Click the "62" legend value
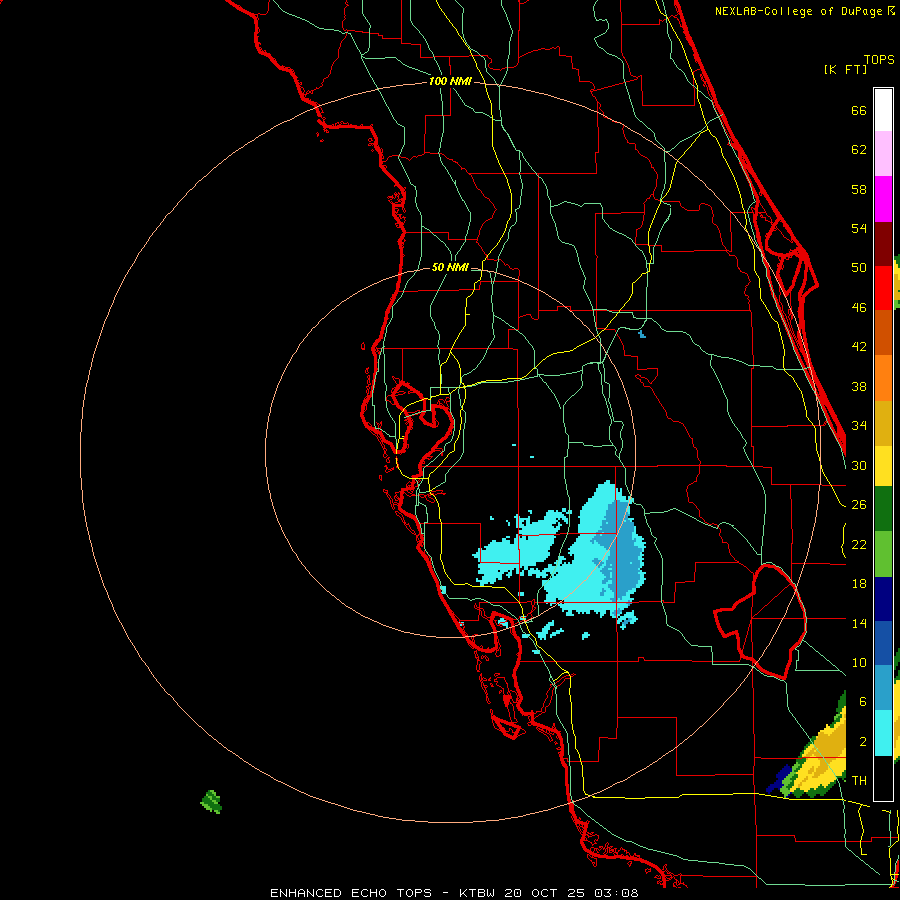Screen dimensions: 900x900 click(x=859, y=150)
